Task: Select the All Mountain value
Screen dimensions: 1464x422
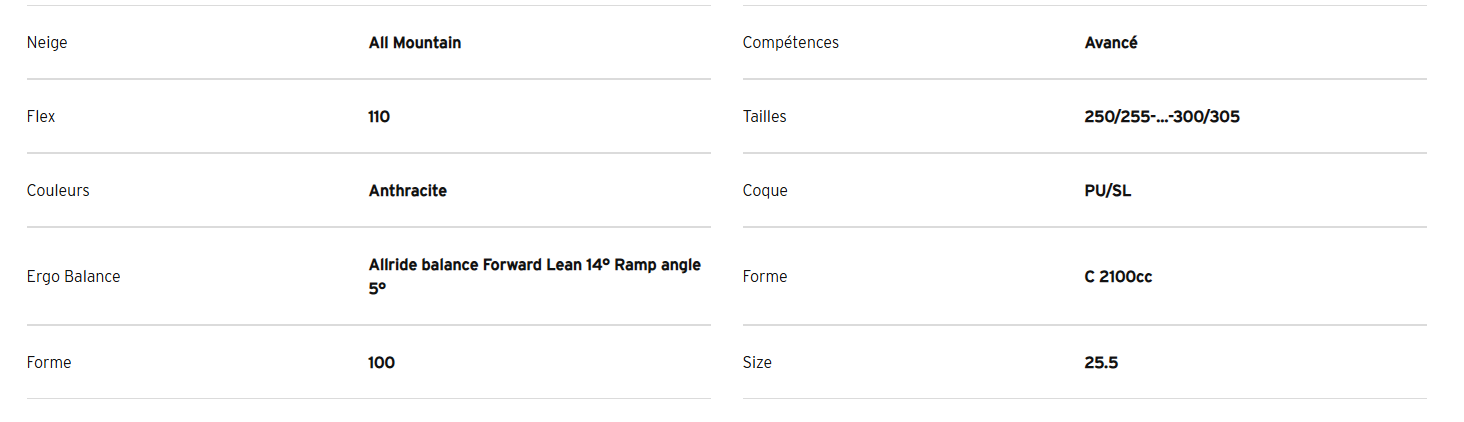Action: pos(415,43)
